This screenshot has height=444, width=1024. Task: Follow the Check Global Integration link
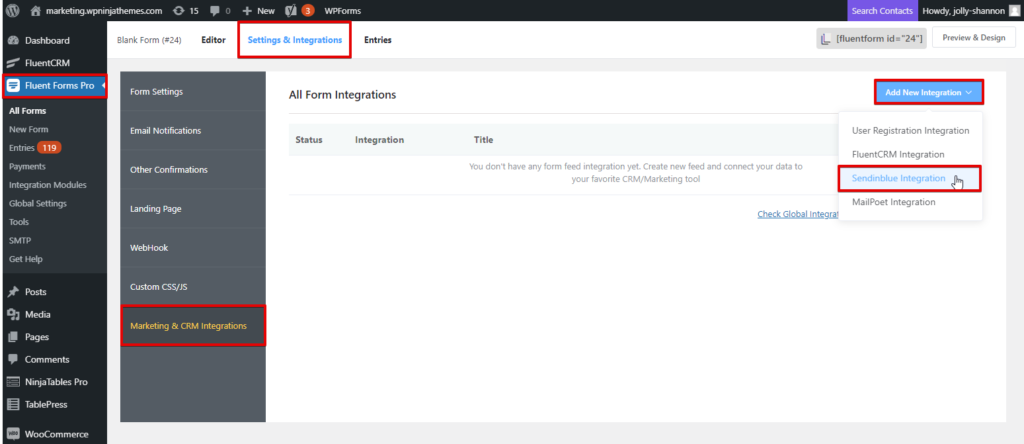798,214
